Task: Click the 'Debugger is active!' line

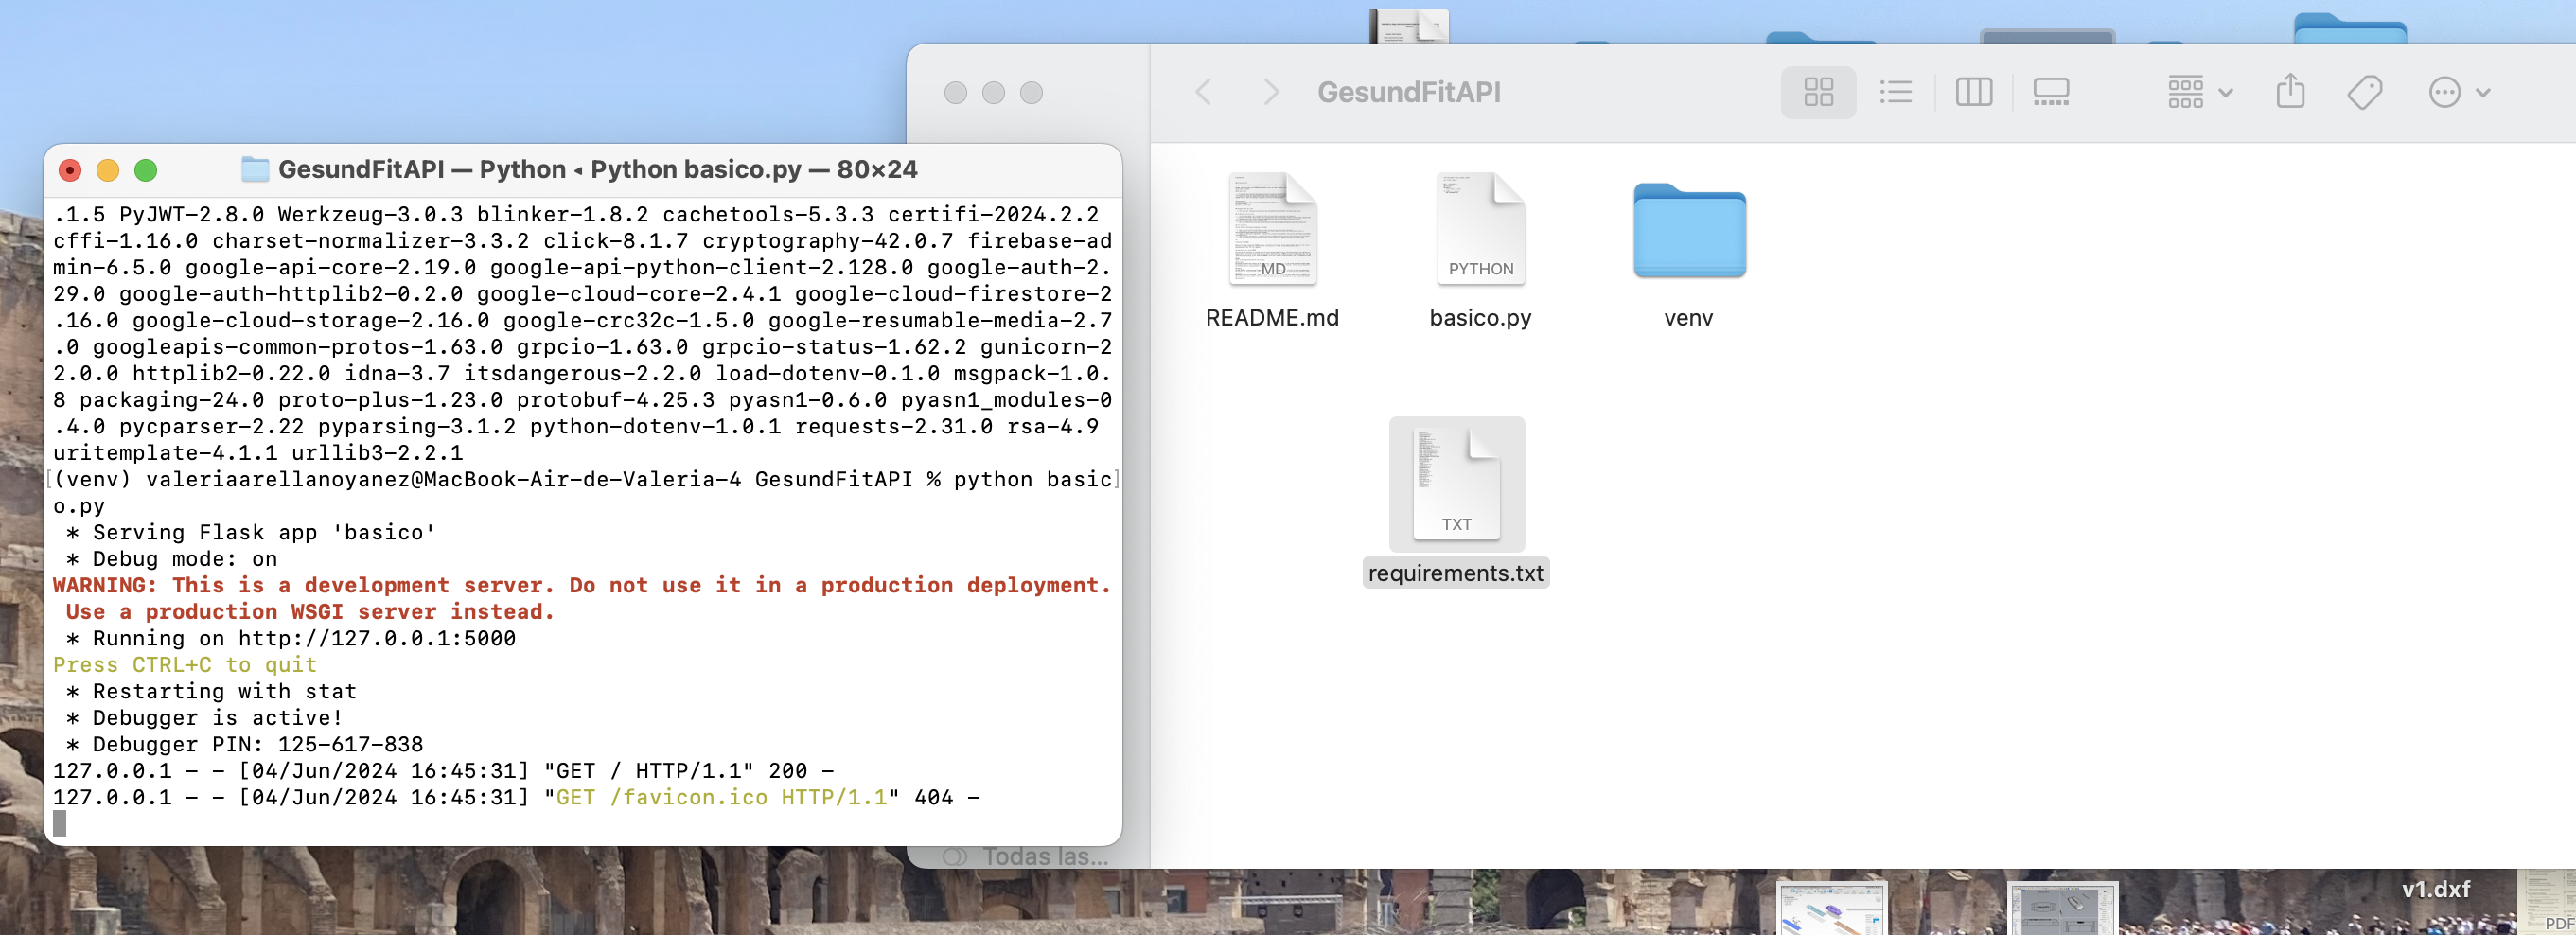Action: tap(205, 718)
